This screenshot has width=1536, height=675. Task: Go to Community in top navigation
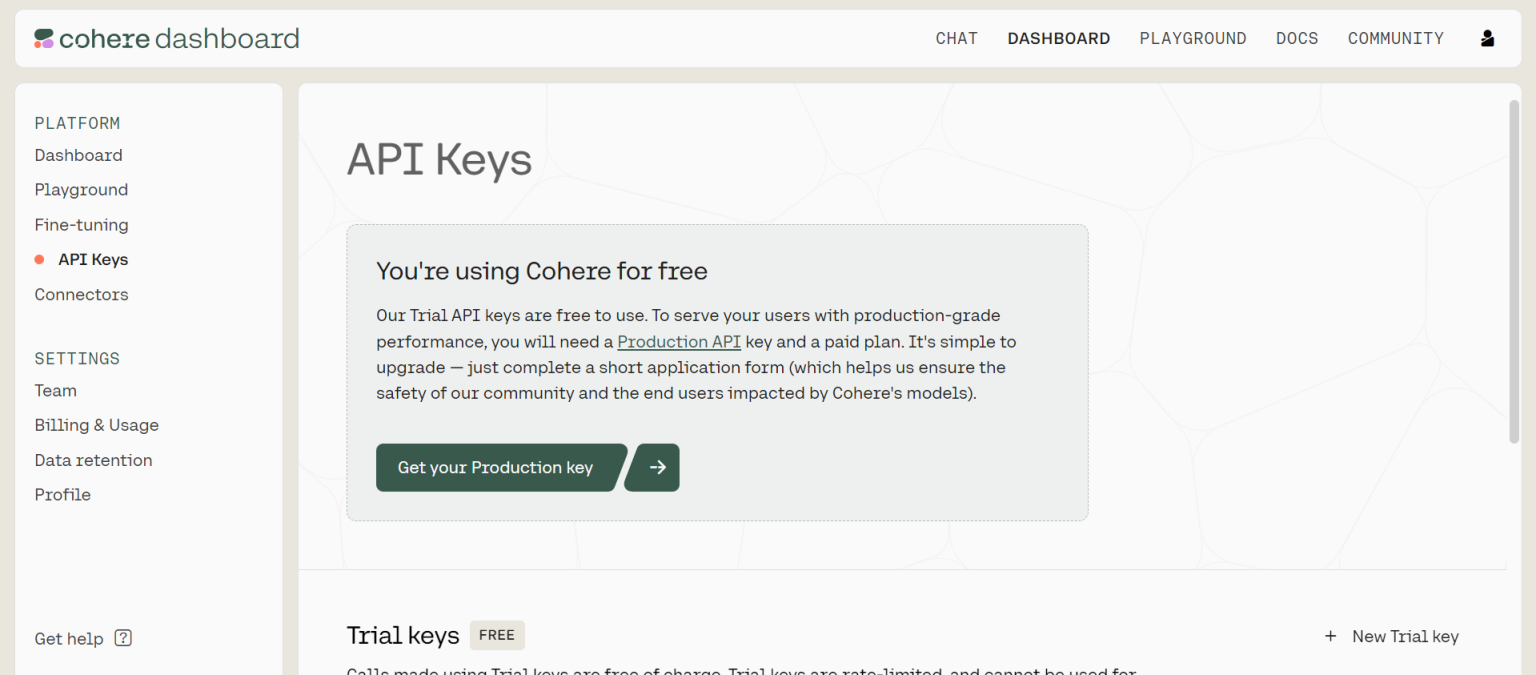point(1395,39)
